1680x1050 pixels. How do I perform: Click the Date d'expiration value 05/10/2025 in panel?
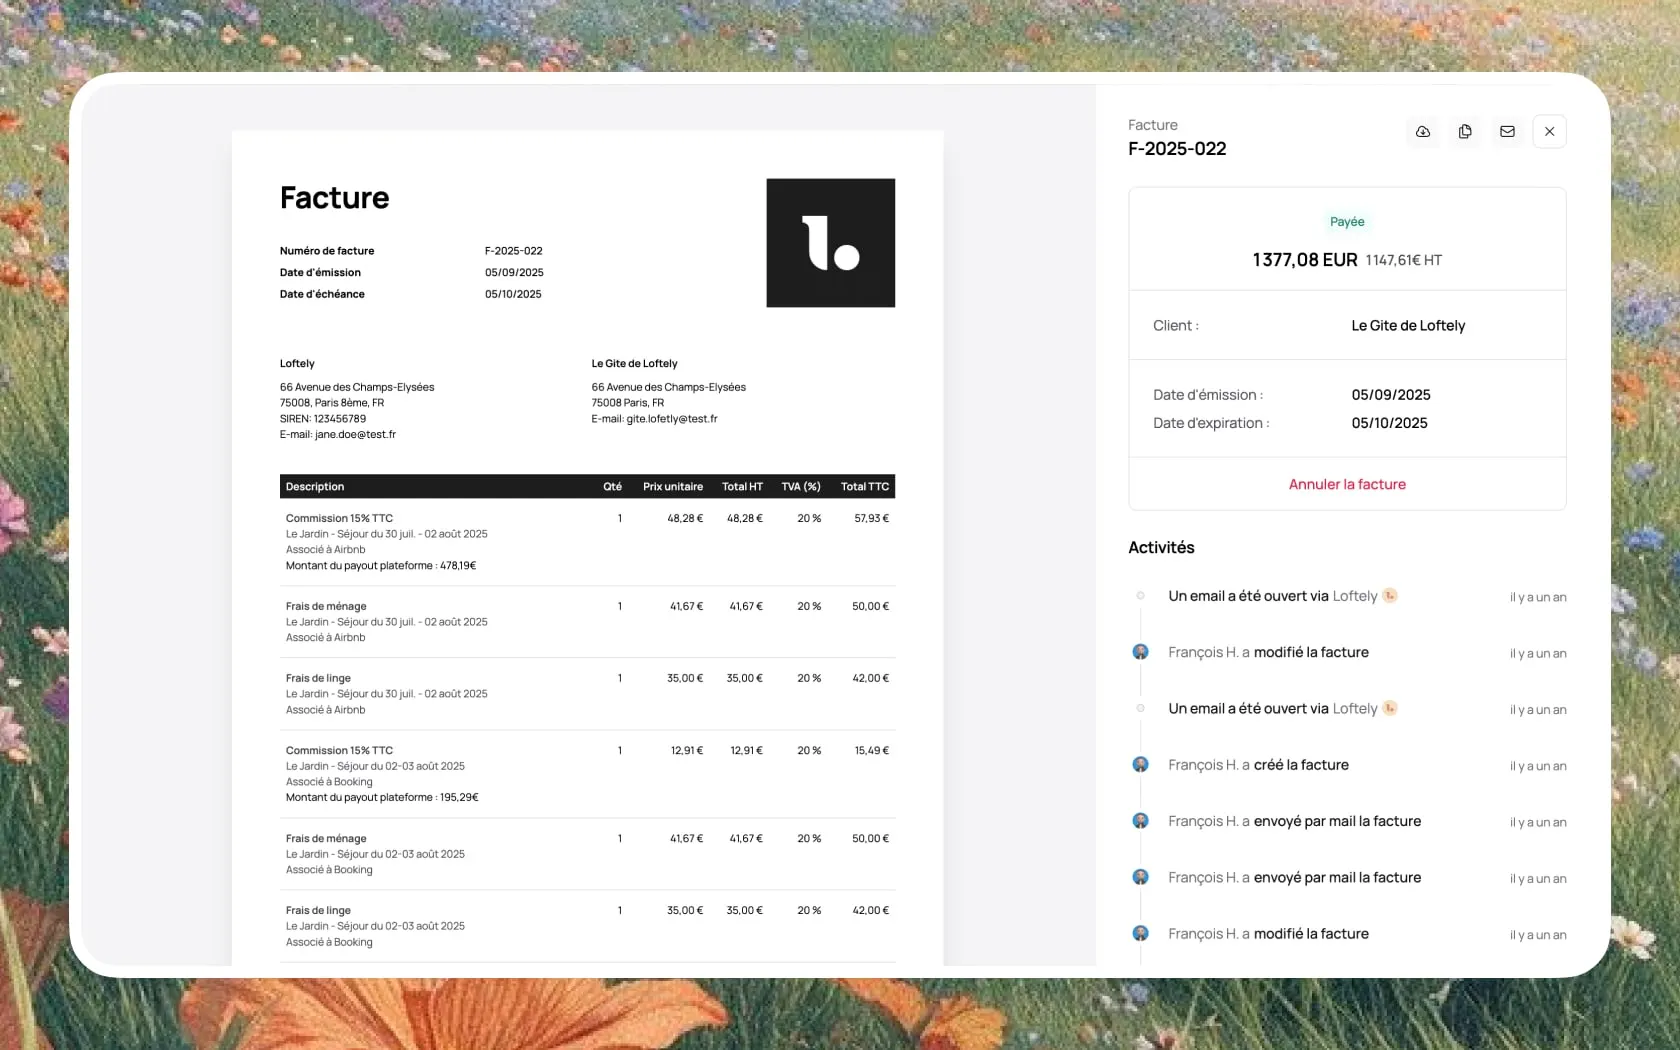click(x=1389, y=423)
